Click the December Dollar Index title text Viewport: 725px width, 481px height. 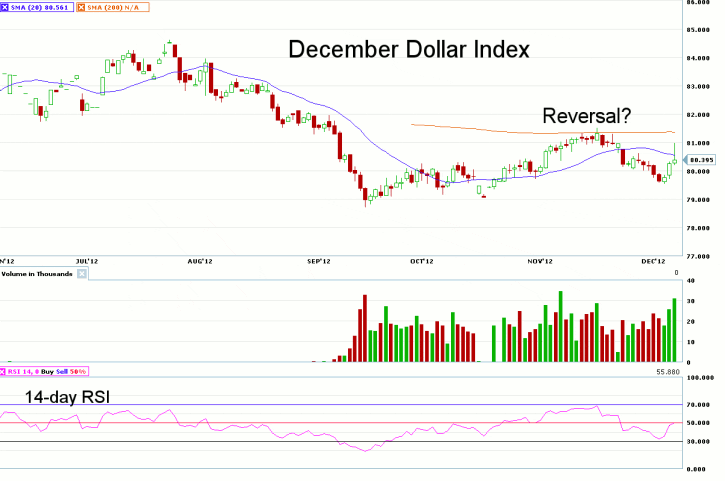(x=409, y=50)
